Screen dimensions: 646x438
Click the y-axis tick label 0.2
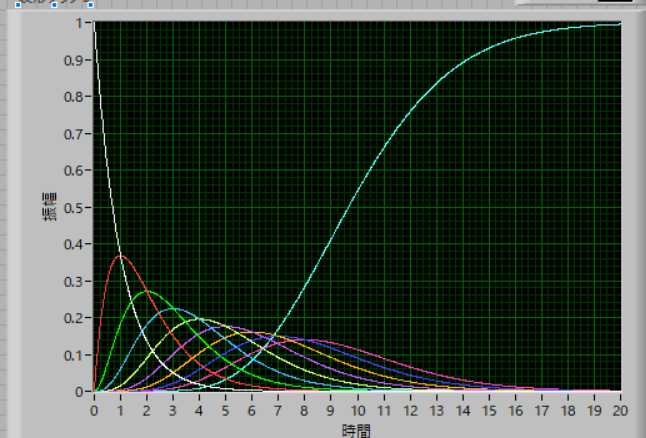[x=74, y=318]
